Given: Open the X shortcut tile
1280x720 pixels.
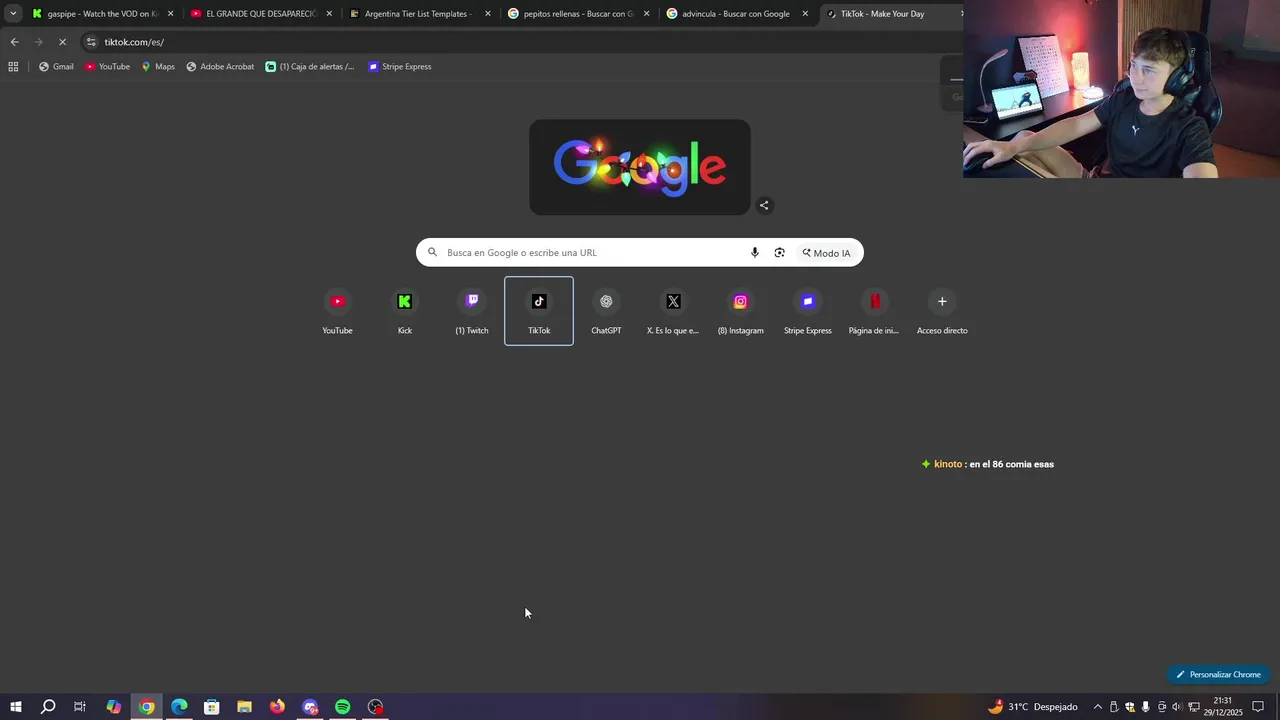Looking at the screenshot, I should point(673,311).
